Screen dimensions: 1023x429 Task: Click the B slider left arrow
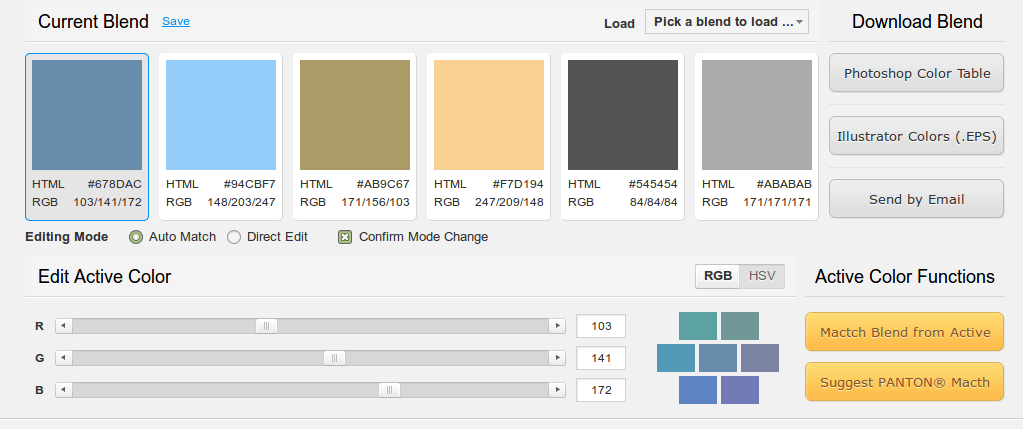(64, 390)
